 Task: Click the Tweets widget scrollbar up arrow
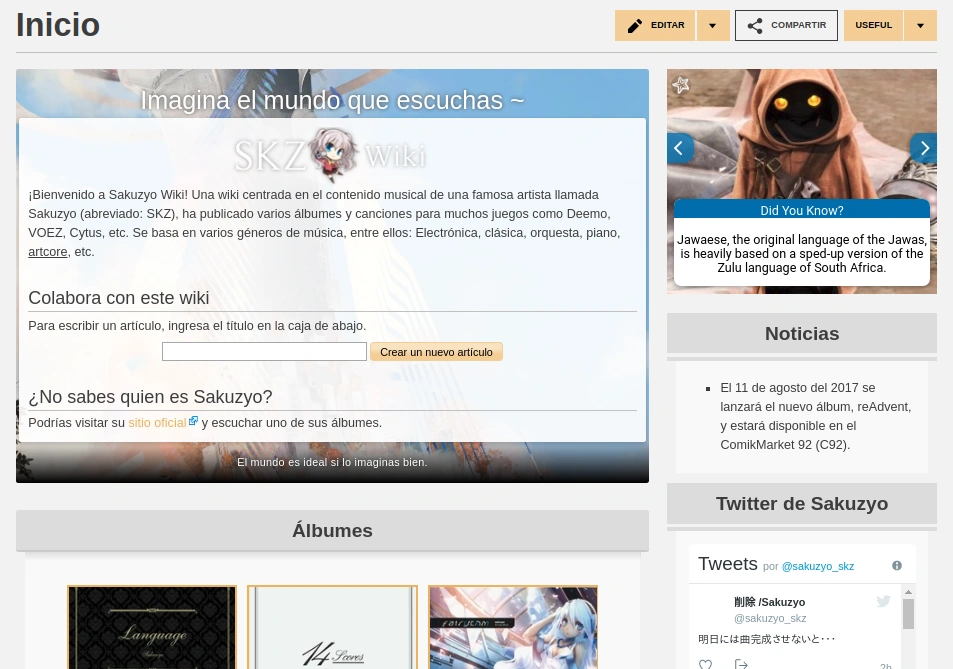tap(909, 592)
